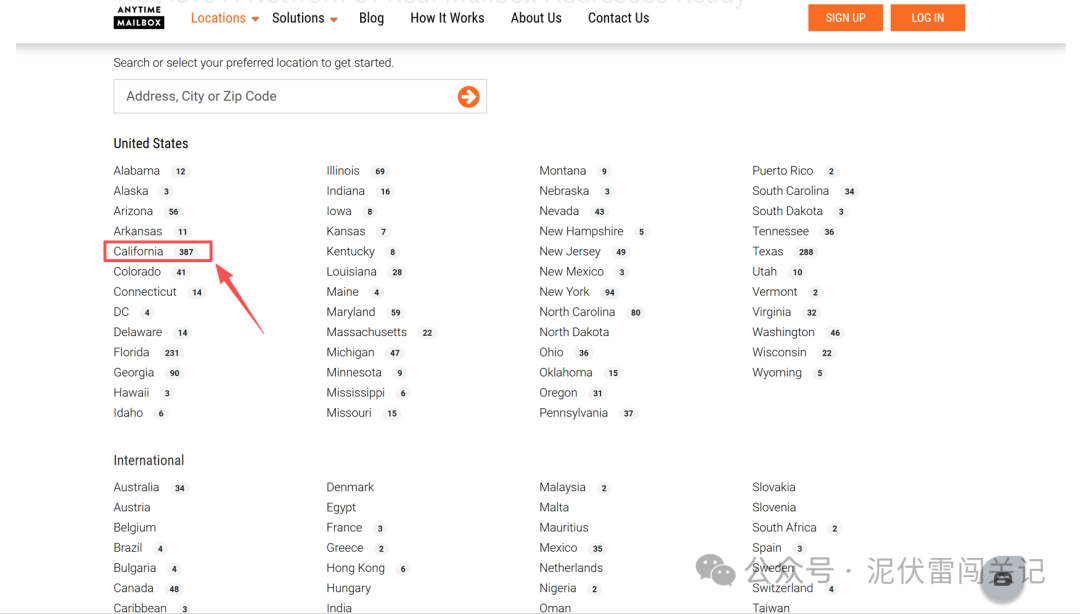This screenshot has height=614, width=1080.
Task: Choose Alabama locations
Action: click(x=136, y=171)
